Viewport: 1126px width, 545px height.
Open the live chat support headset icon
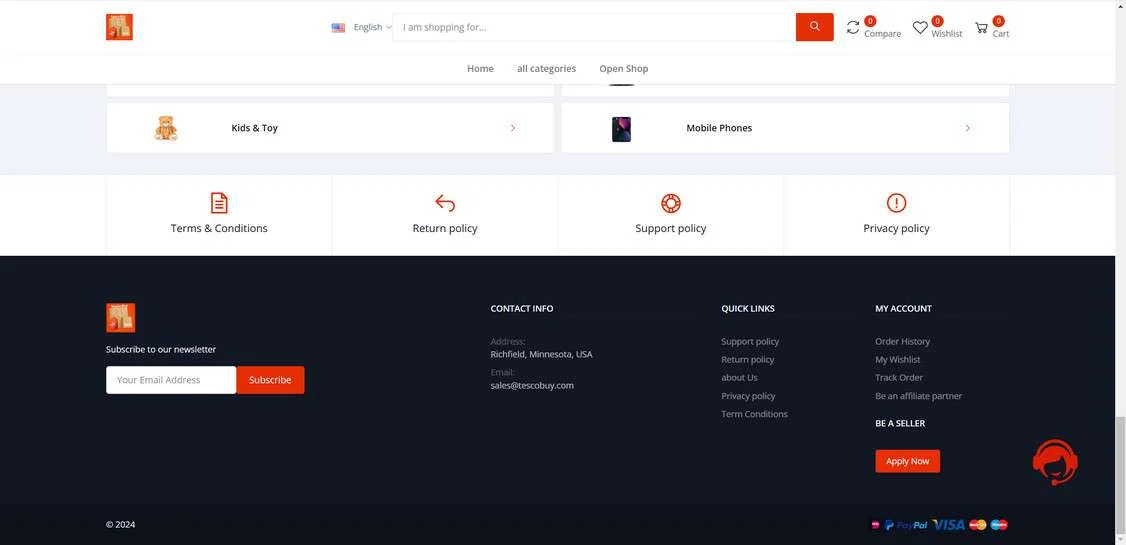[1055, 462]
